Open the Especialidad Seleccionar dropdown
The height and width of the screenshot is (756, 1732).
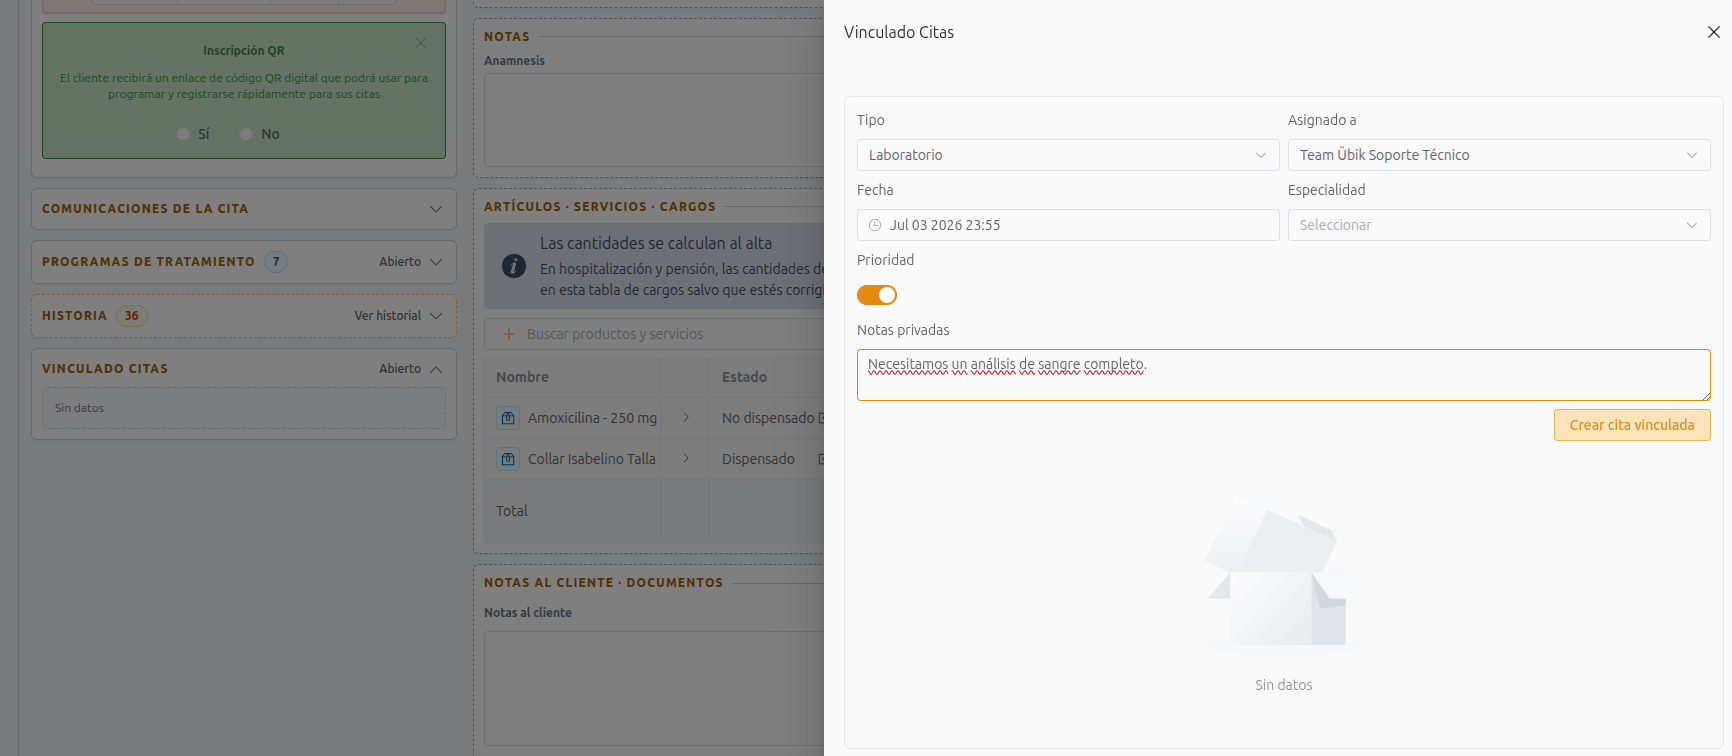pos(1499,225)
